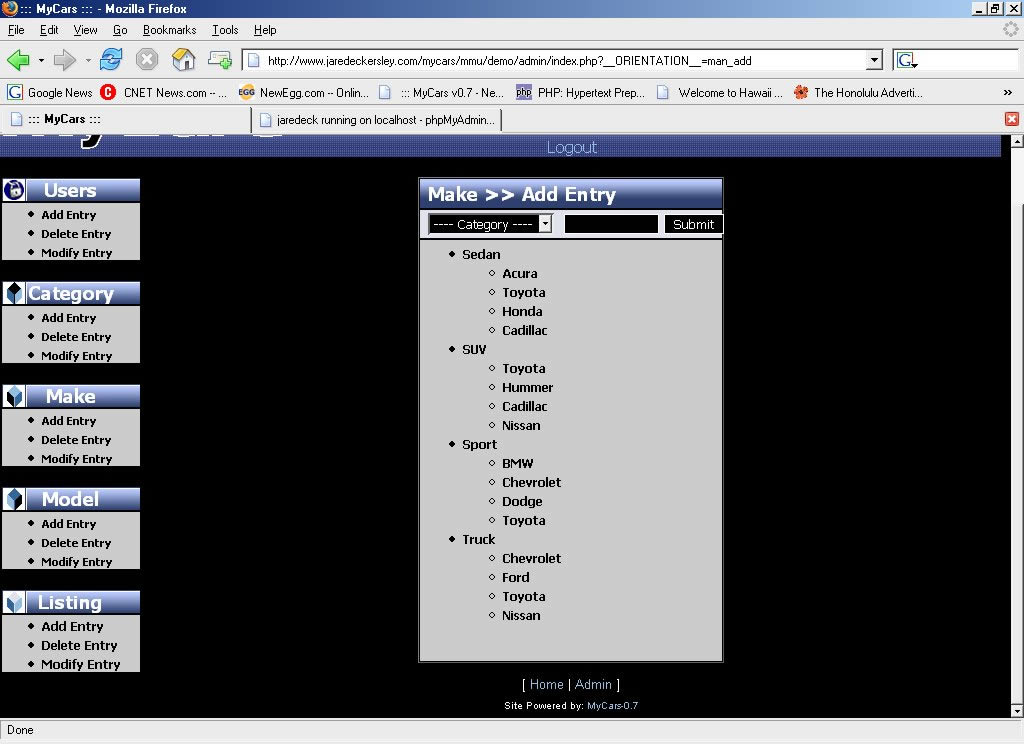The width and height of the screenshot is (1024, 744).
Task: Click Dodge under Sport
Action: [x=522, y=502]
